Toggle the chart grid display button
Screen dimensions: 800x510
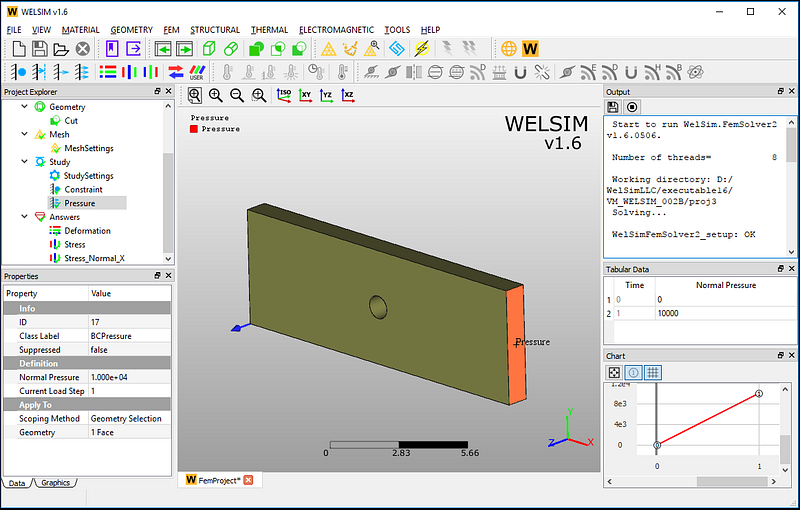(652, 372)
